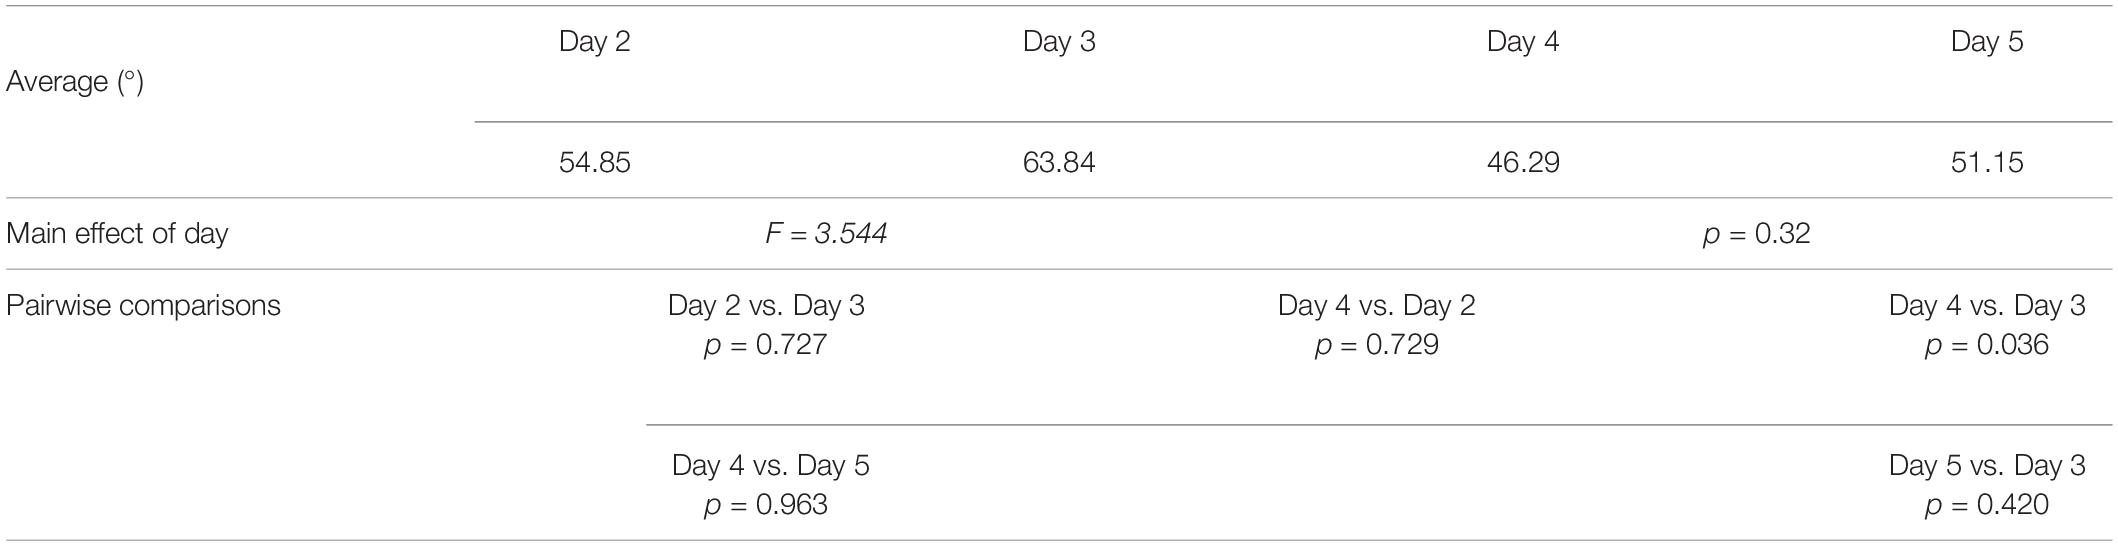Image resolution: width=2118 pixels, height=546 pixels.
Task: Select the p = 0.32 value
Action: click(x=1756, y=234)
